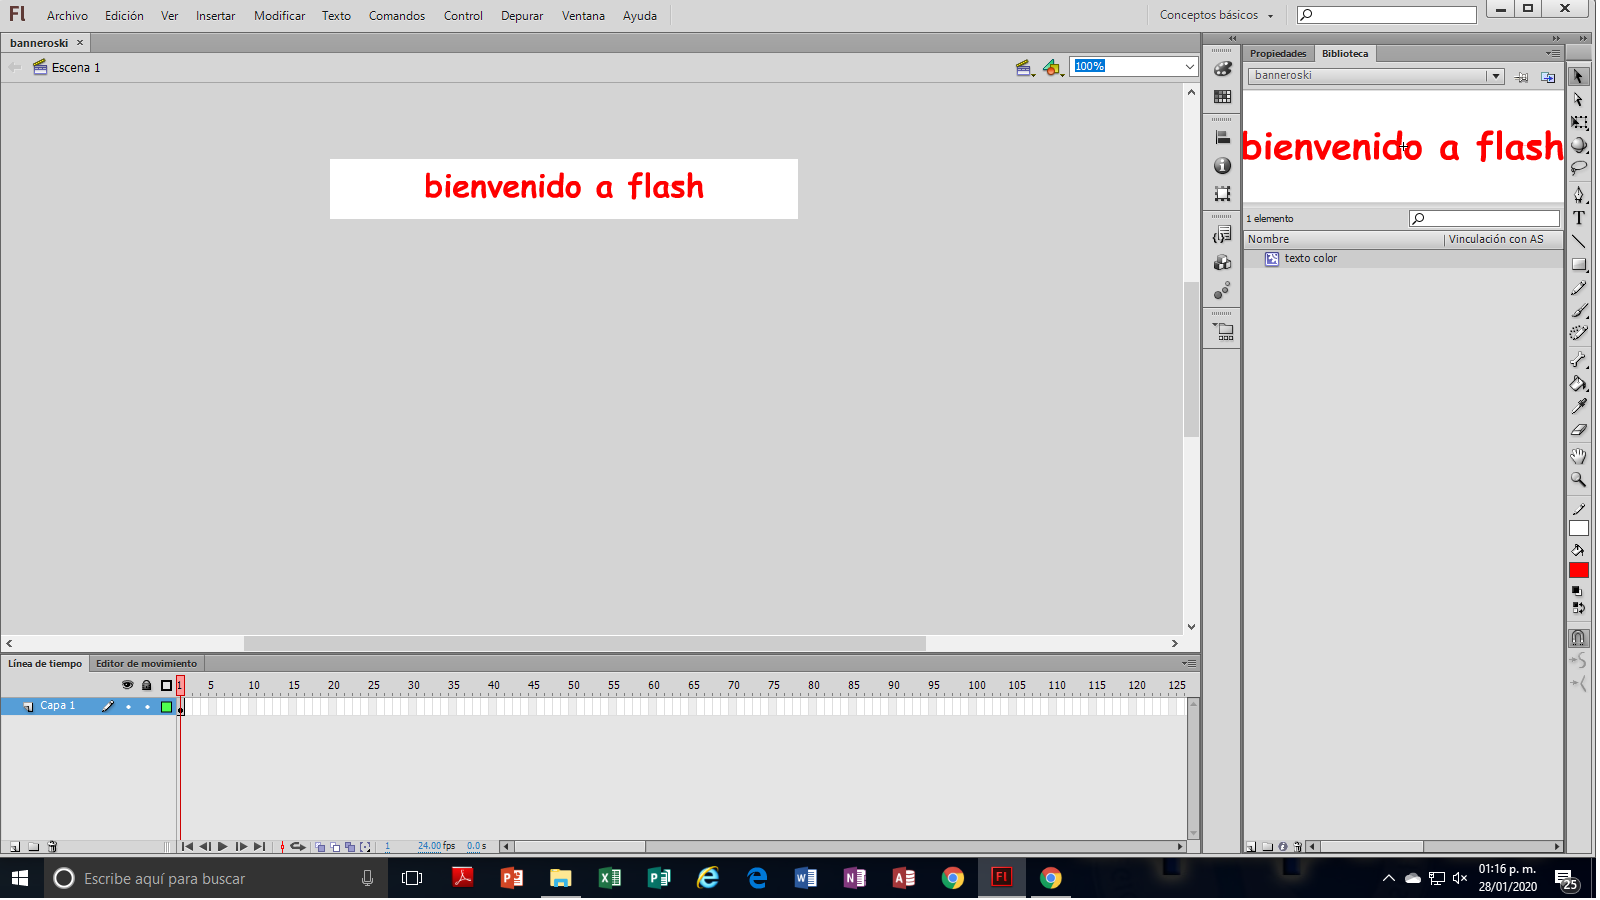Switch to the Propiedades tab
Image resolution: width=1600 pixels, height=900 pixels.
click(x=1278, y=53)
